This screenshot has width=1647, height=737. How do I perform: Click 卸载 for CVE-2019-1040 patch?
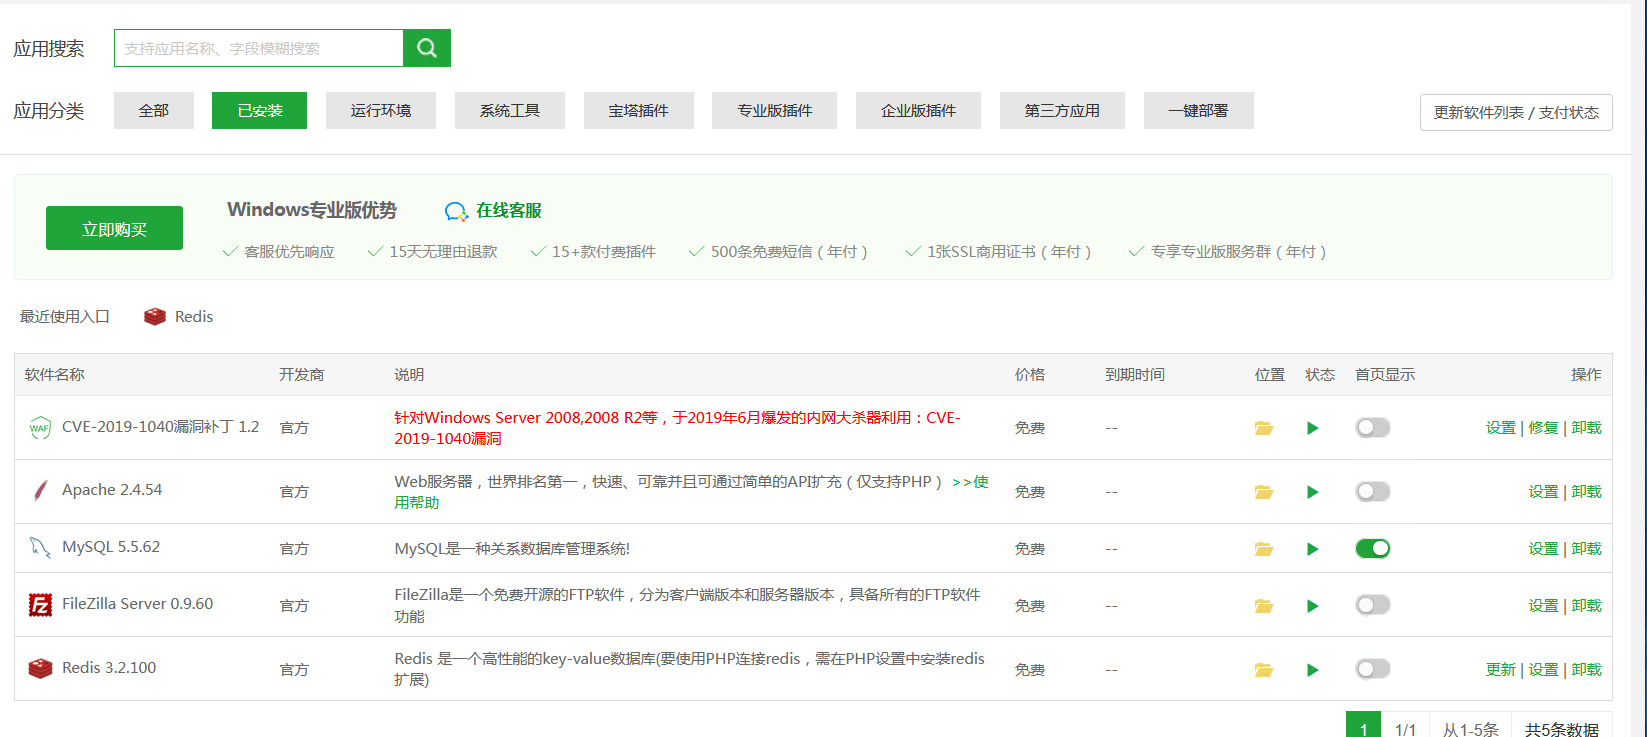tap(1586, 428)
